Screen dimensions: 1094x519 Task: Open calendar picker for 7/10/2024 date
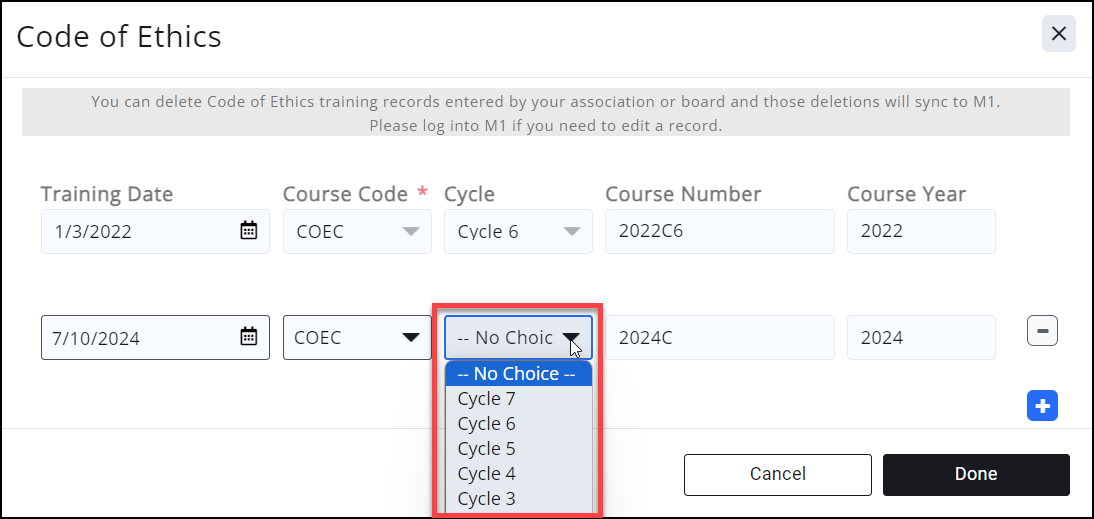click(x=249, y=337)
